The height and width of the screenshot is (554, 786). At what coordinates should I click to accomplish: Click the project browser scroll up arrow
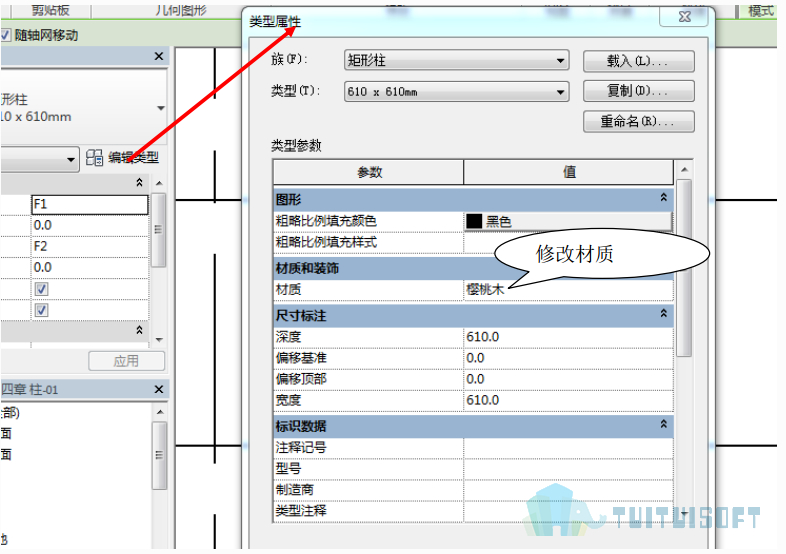[x=159, y=412]
